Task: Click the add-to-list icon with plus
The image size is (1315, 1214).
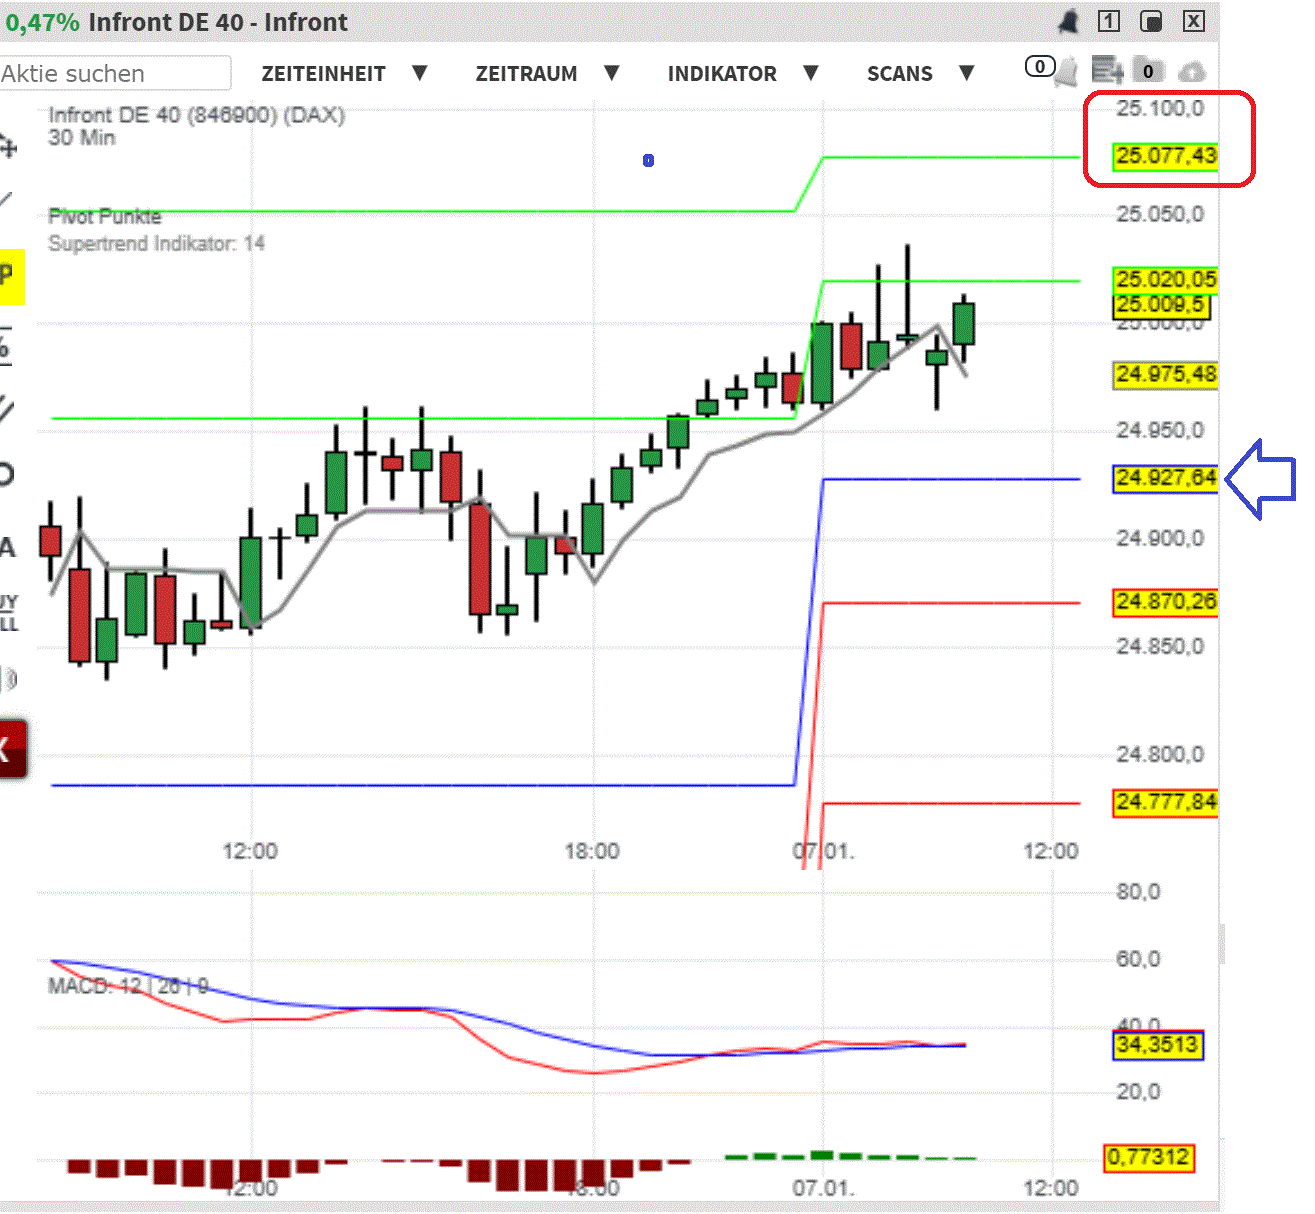Action: pos(1107,70)
